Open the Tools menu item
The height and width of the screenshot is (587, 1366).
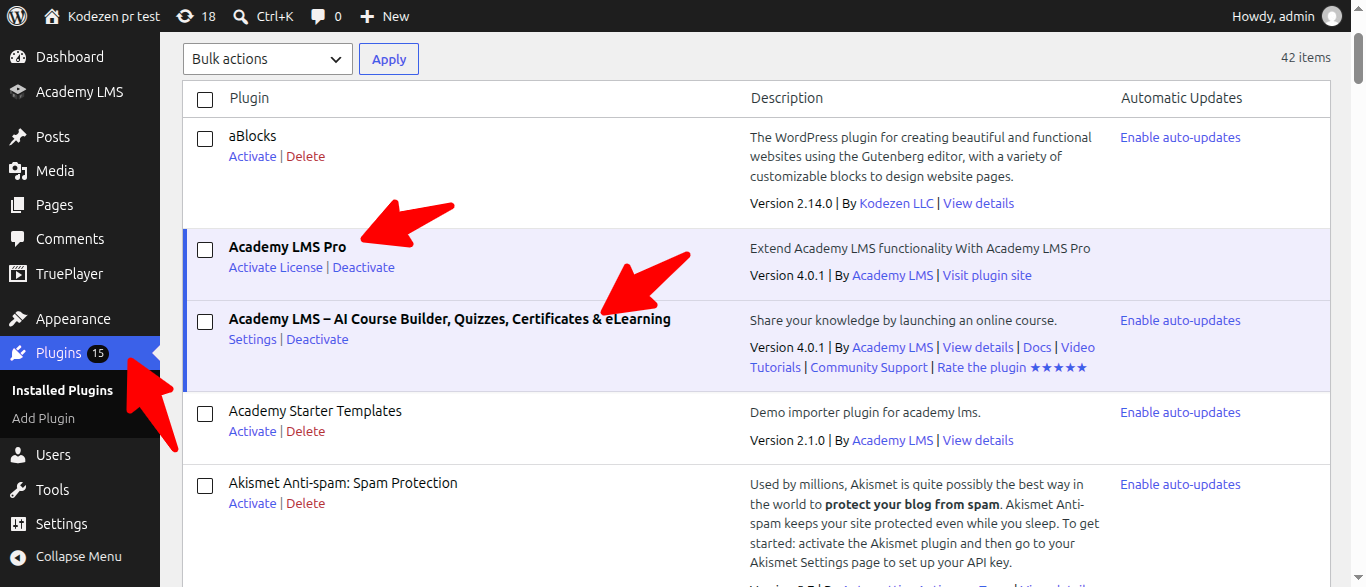coord(80,490)
